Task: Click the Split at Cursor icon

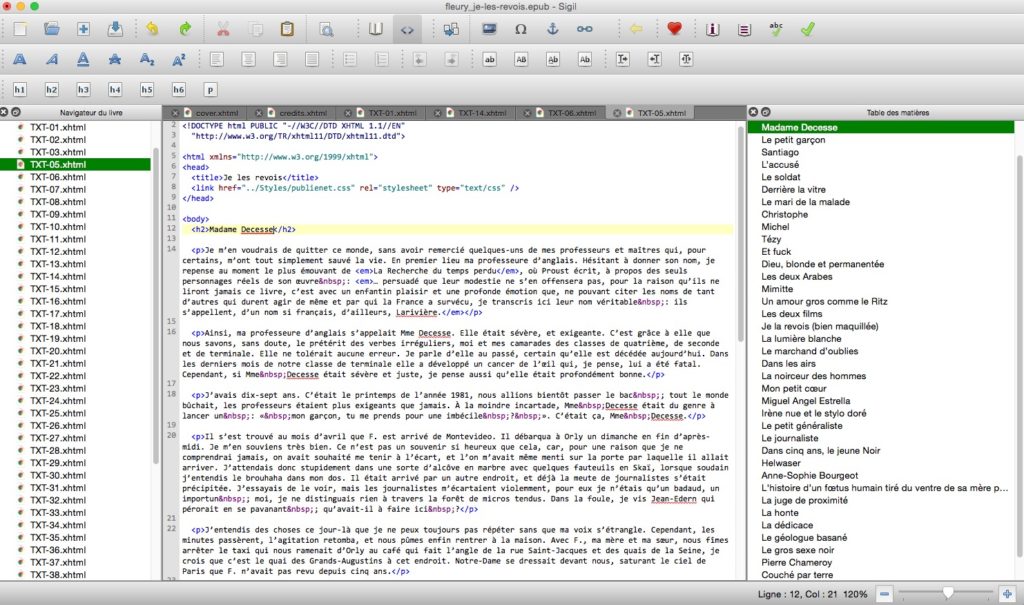Action: coord(451,29)
